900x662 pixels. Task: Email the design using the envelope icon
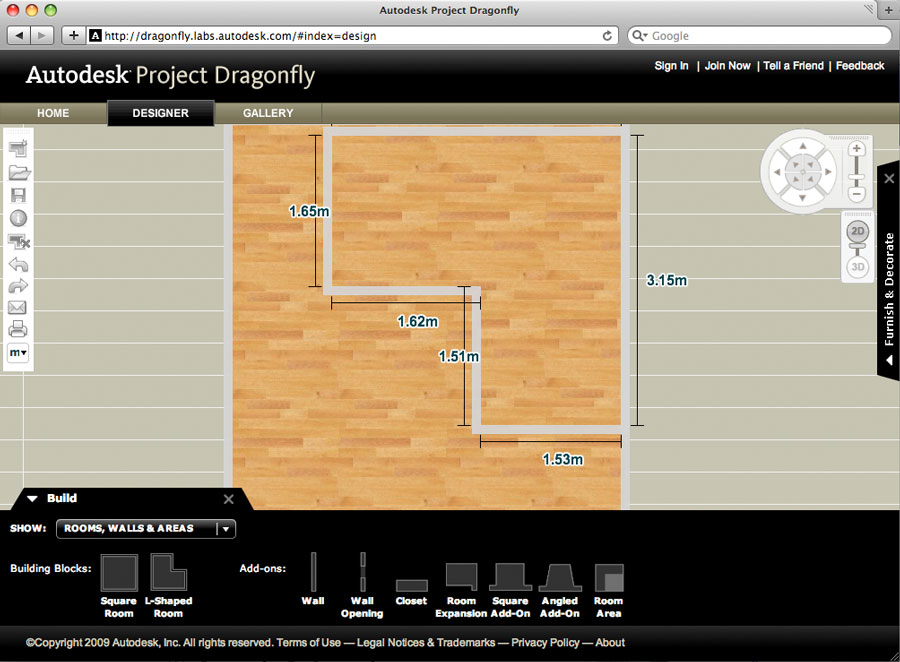pyautogui.click(x=17, y=307)
